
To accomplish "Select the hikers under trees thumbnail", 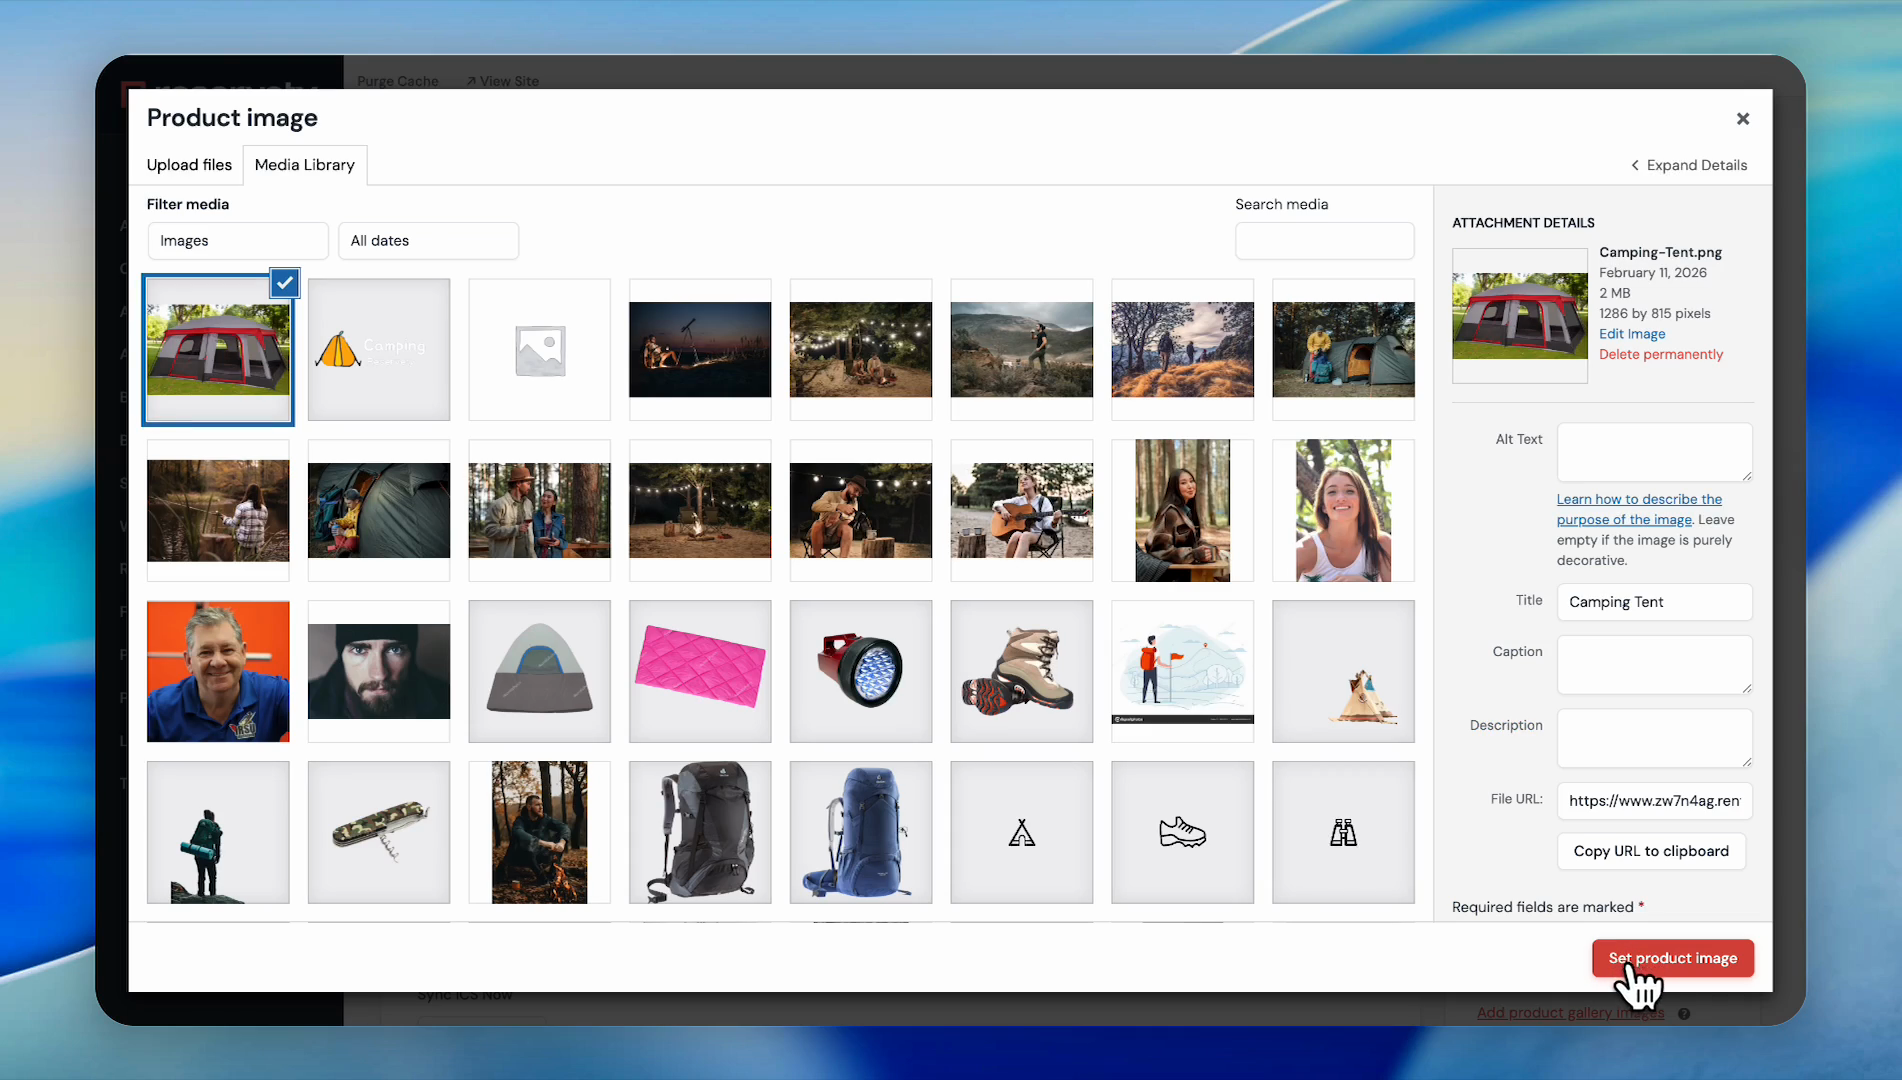I will [x=1183, y=350].
